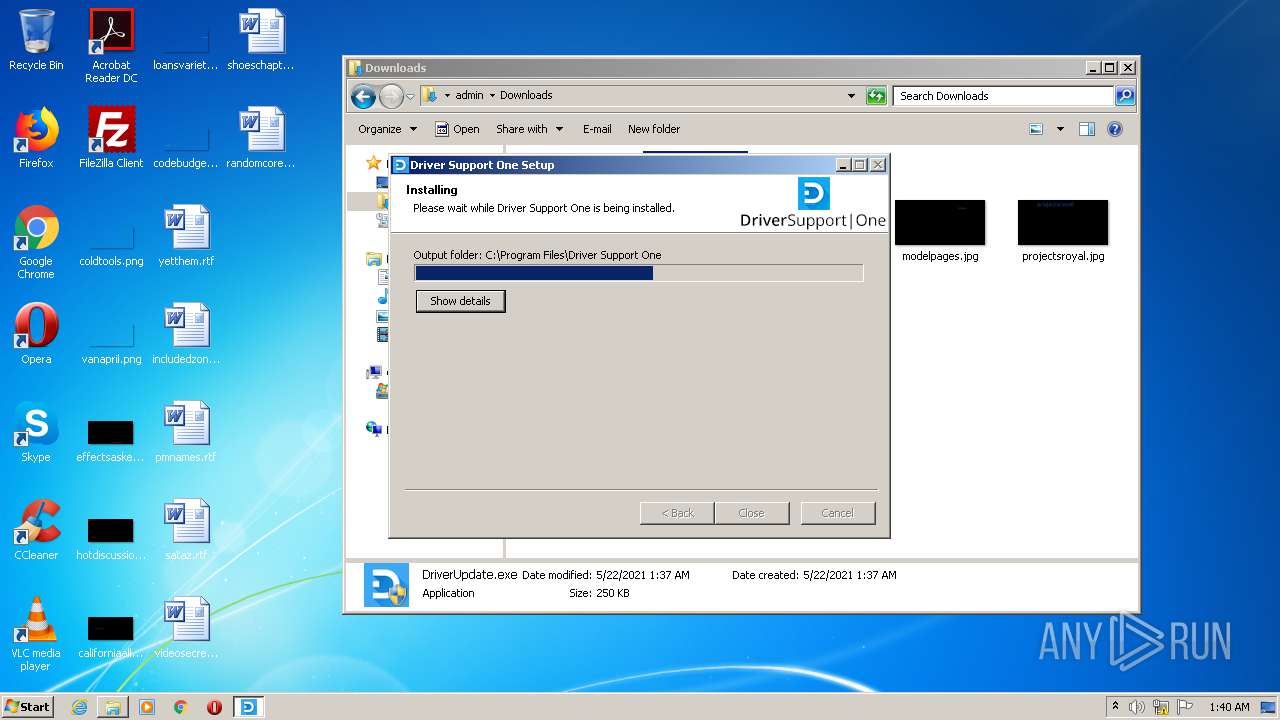
Task: Launch Acrobat Reader DC shortcut
Action: [x=111, y=46]
